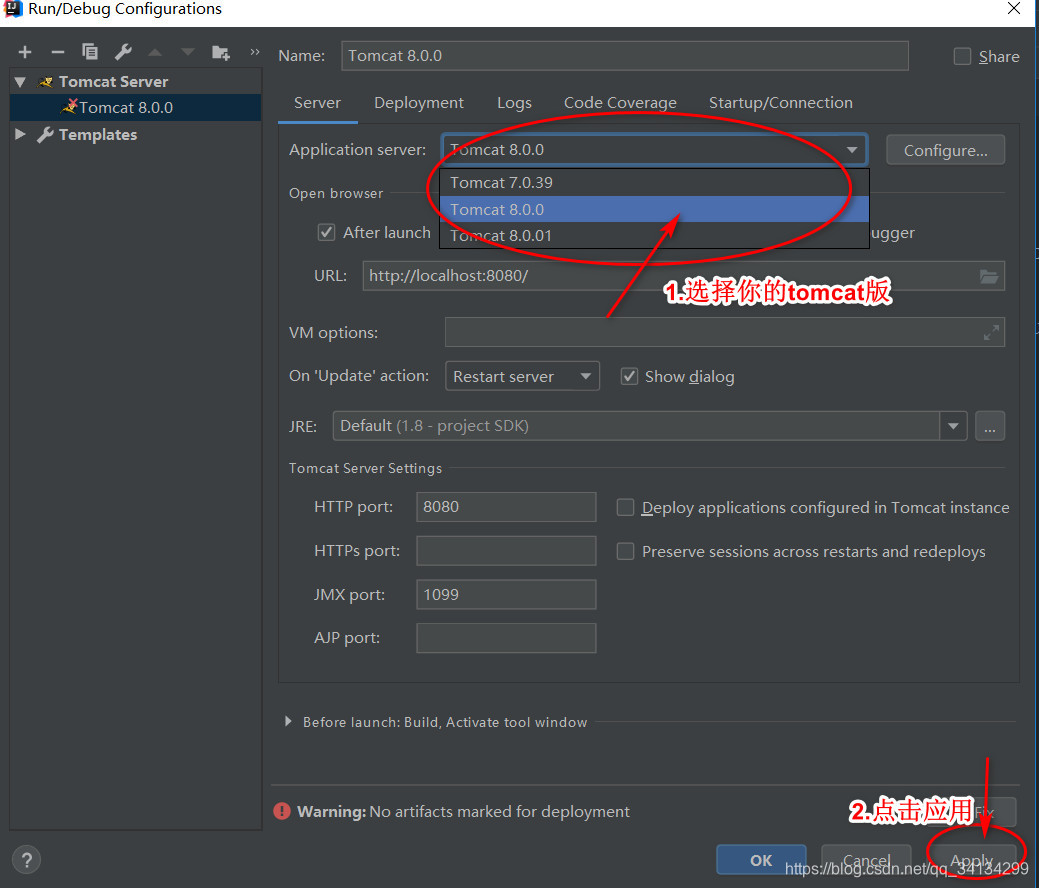This screenshot has width=1039, height=888.
Task: Choose Tomcat 8.0.0 from dropdown list
Action: point(654,209)
